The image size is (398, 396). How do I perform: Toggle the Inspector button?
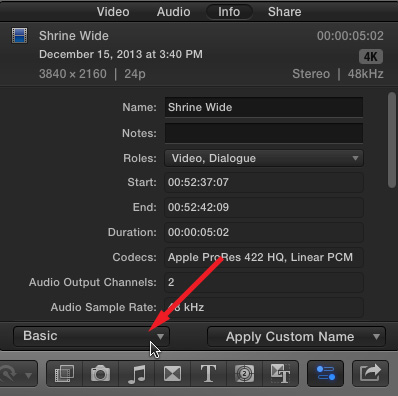pos(325,373)
